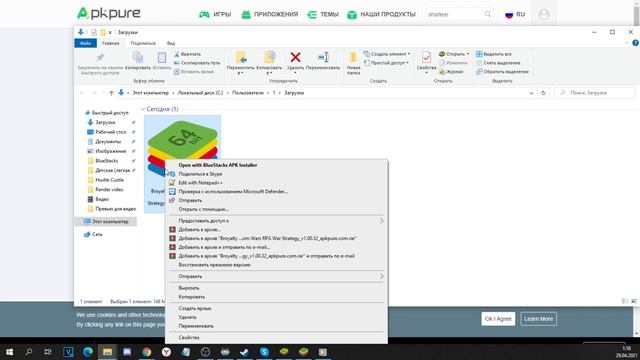Open the Открыть dropdown in ribbon
640x360 pixels.
coord(454,54)
